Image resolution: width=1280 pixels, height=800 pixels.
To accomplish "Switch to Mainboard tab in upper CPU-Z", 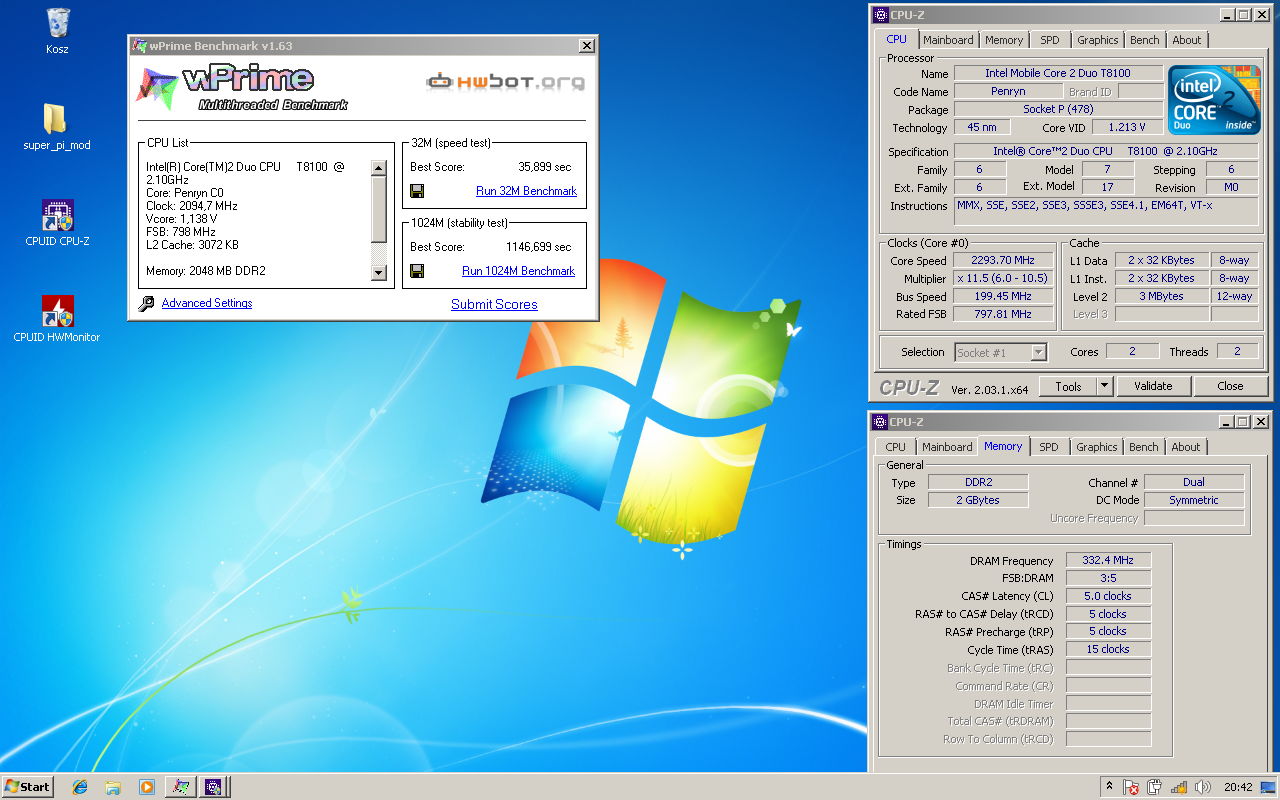I will click(948, 40).
